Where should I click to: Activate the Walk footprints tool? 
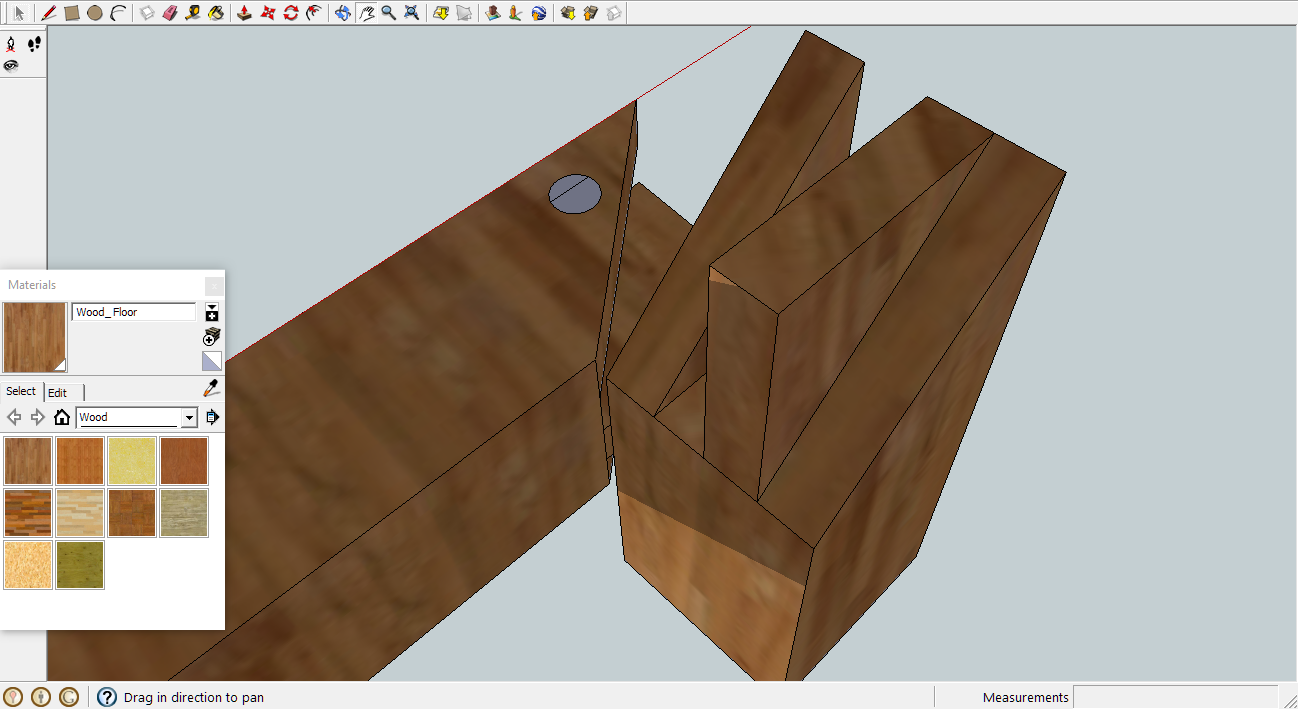[x=34, y=44]
